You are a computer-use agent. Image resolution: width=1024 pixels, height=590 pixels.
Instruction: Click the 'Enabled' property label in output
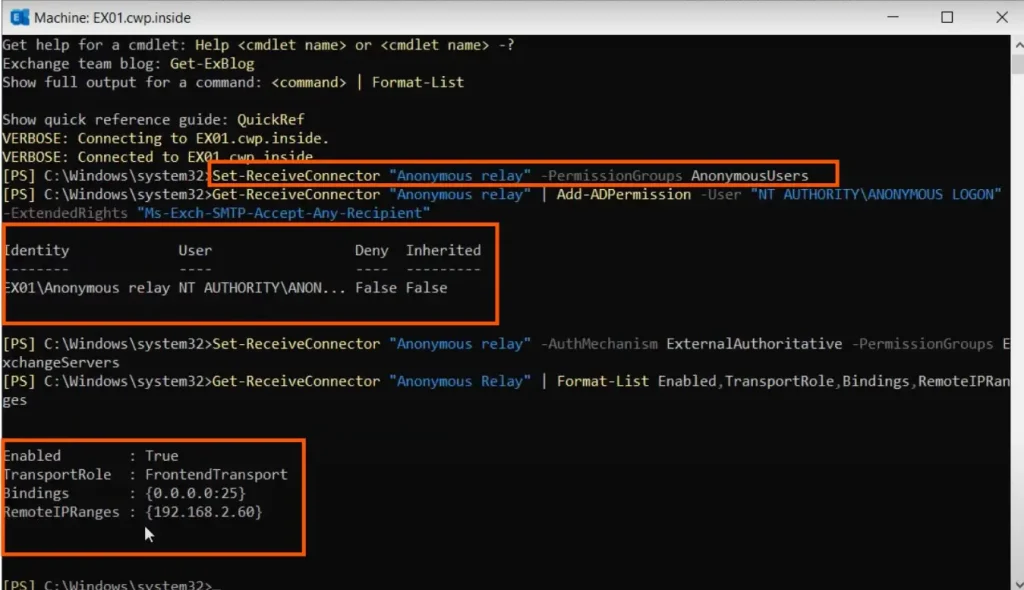32,455
